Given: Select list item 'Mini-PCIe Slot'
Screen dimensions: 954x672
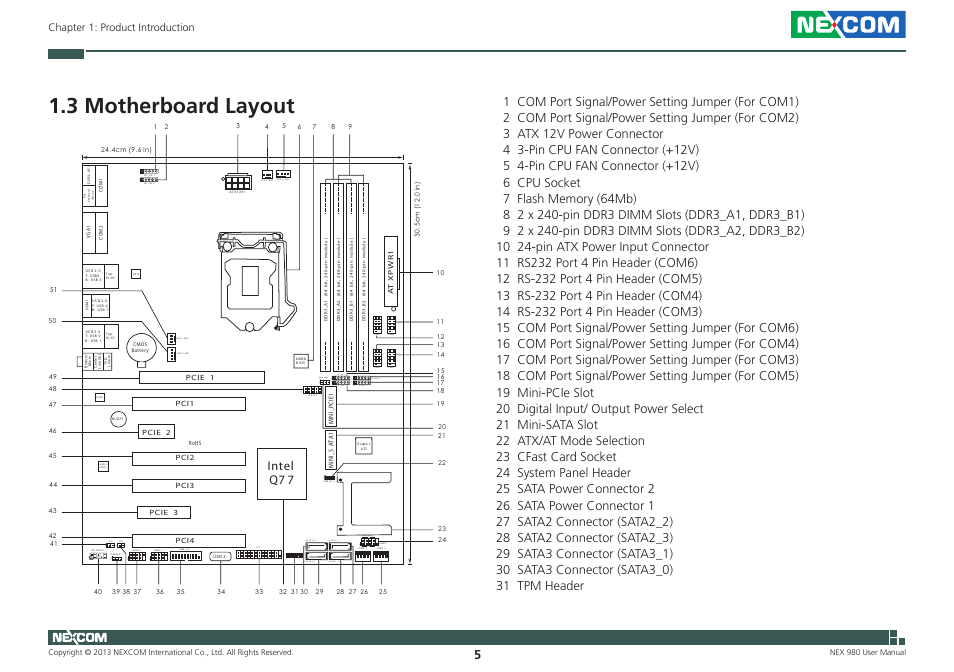Looking at the screenshot, I should [x=555, y=393].
